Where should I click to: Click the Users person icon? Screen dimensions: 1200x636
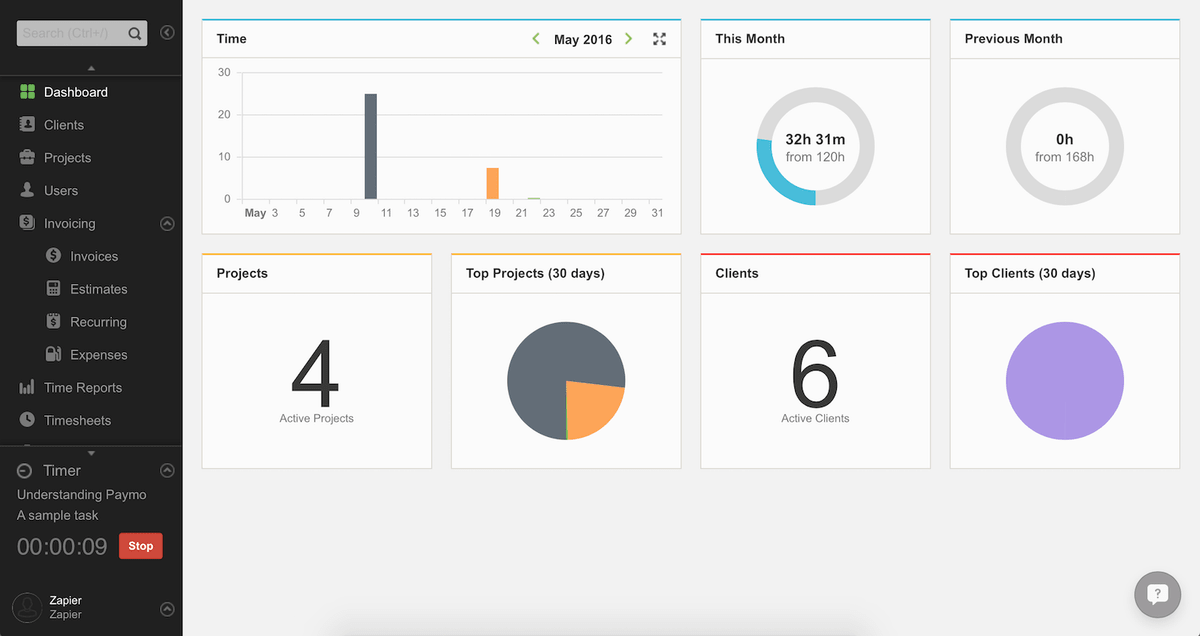tap(27, 190)
